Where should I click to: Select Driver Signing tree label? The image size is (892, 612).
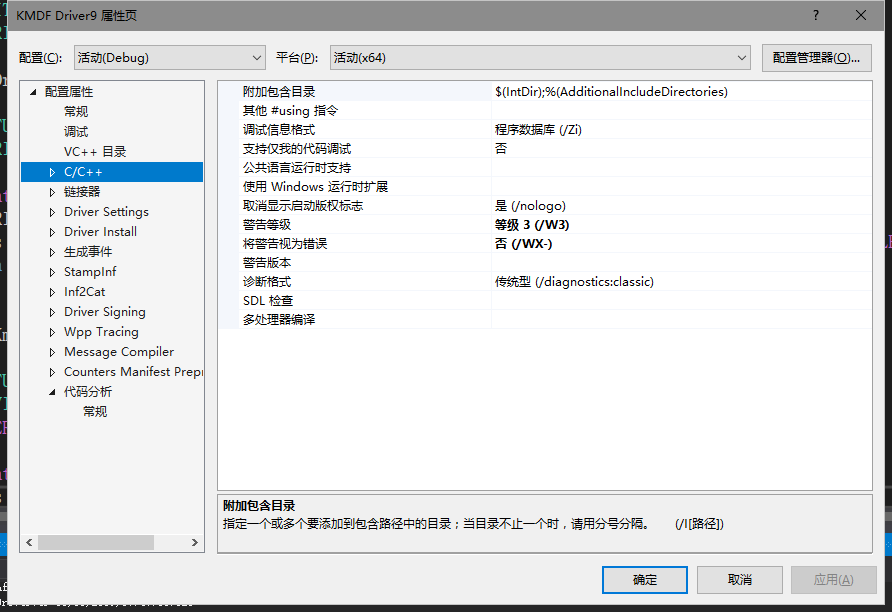coord(105,312)
